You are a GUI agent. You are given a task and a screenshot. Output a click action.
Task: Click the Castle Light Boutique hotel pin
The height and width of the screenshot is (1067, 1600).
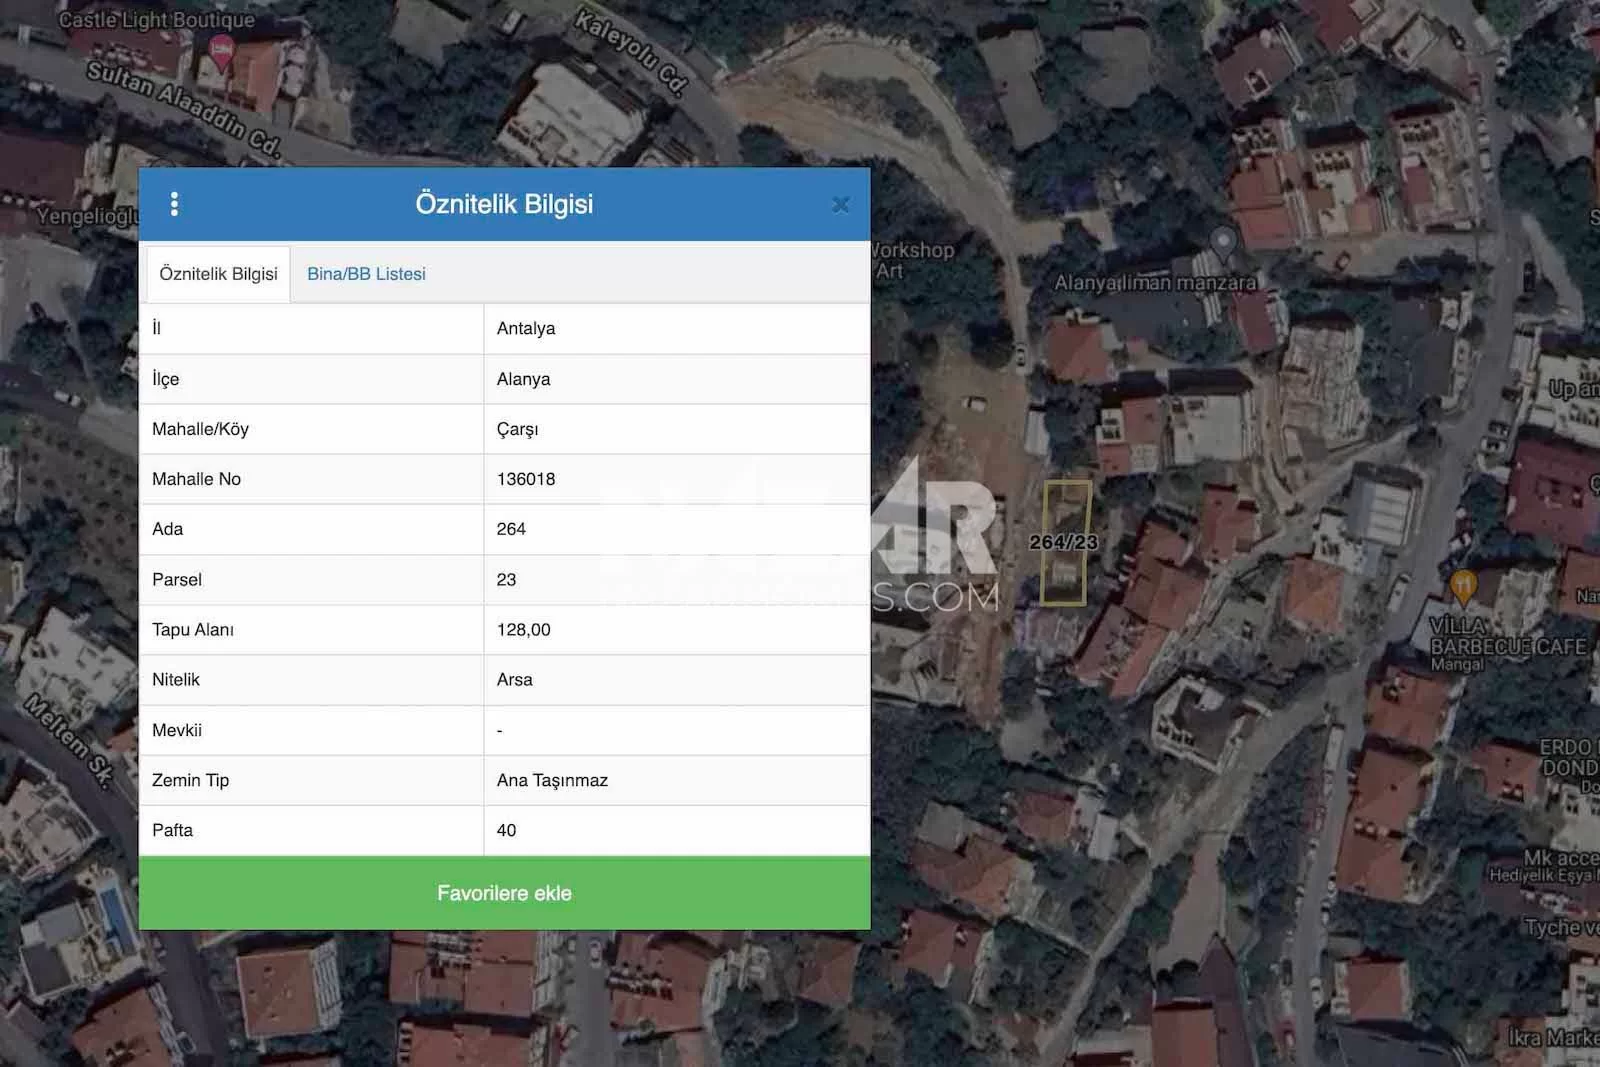[221, 49]
